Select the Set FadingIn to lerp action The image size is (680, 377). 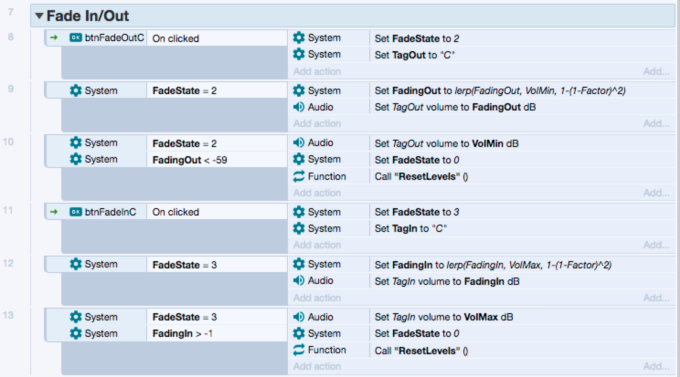pyautogui.click(x=493, y=265)
